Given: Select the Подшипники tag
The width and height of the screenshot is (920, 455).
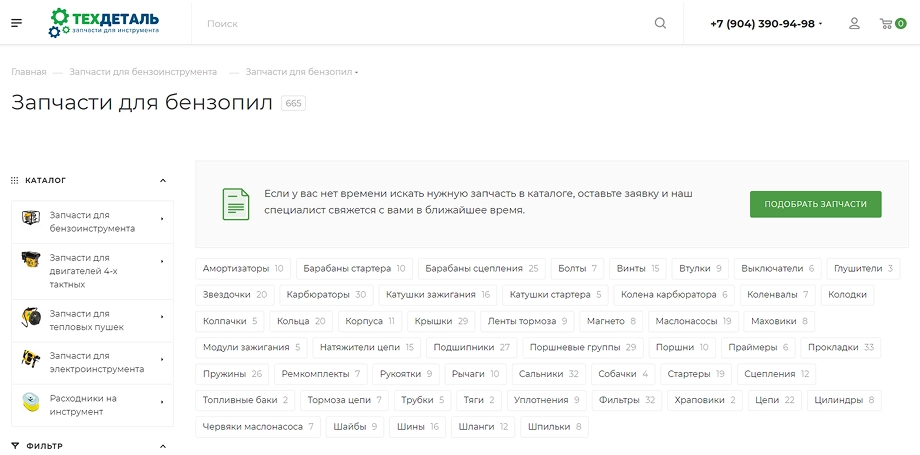Looking at the screenshot, I should pyautogui.click(x=472, y=347).
